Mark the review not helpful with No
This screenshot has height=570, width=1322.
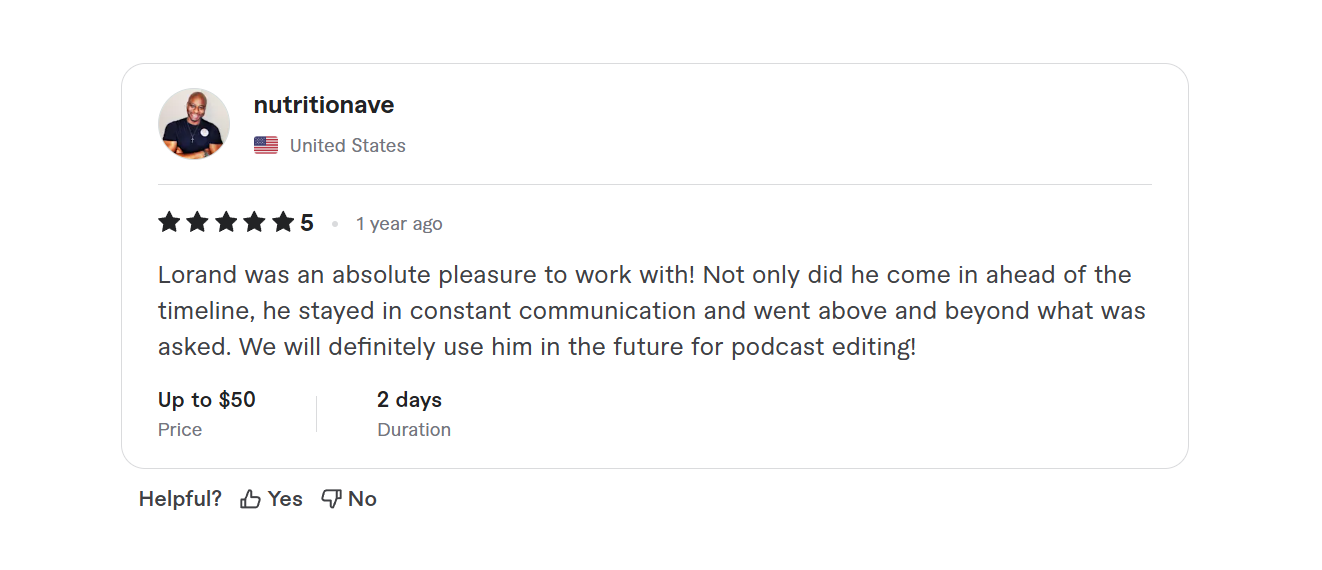[362, 499]
